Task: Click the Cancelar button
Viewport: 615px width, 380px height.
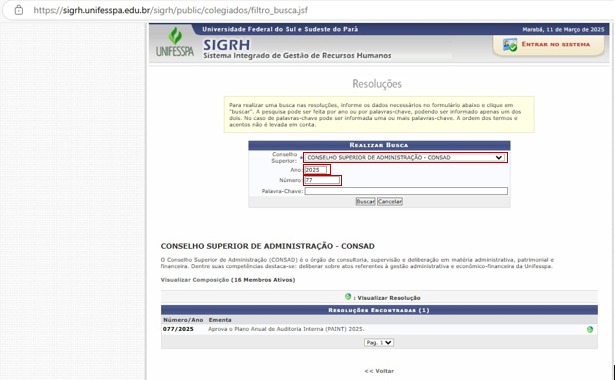Action: coord(390,202)
